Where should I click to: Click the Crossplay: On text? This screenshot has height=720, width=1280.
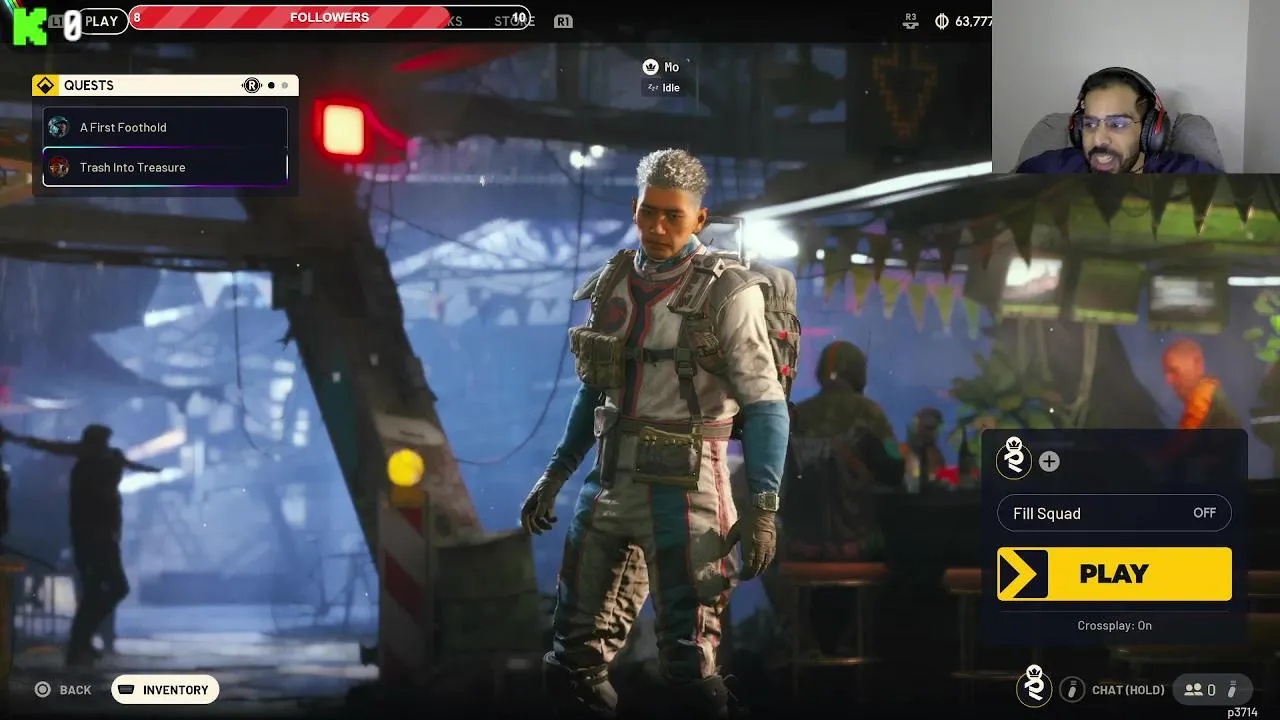[x=1114, y=625]
